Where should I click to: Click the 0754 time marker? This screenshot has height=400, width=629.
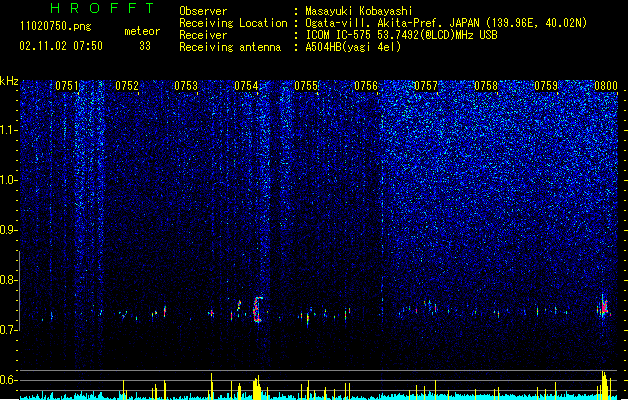[x=246, y=86]
